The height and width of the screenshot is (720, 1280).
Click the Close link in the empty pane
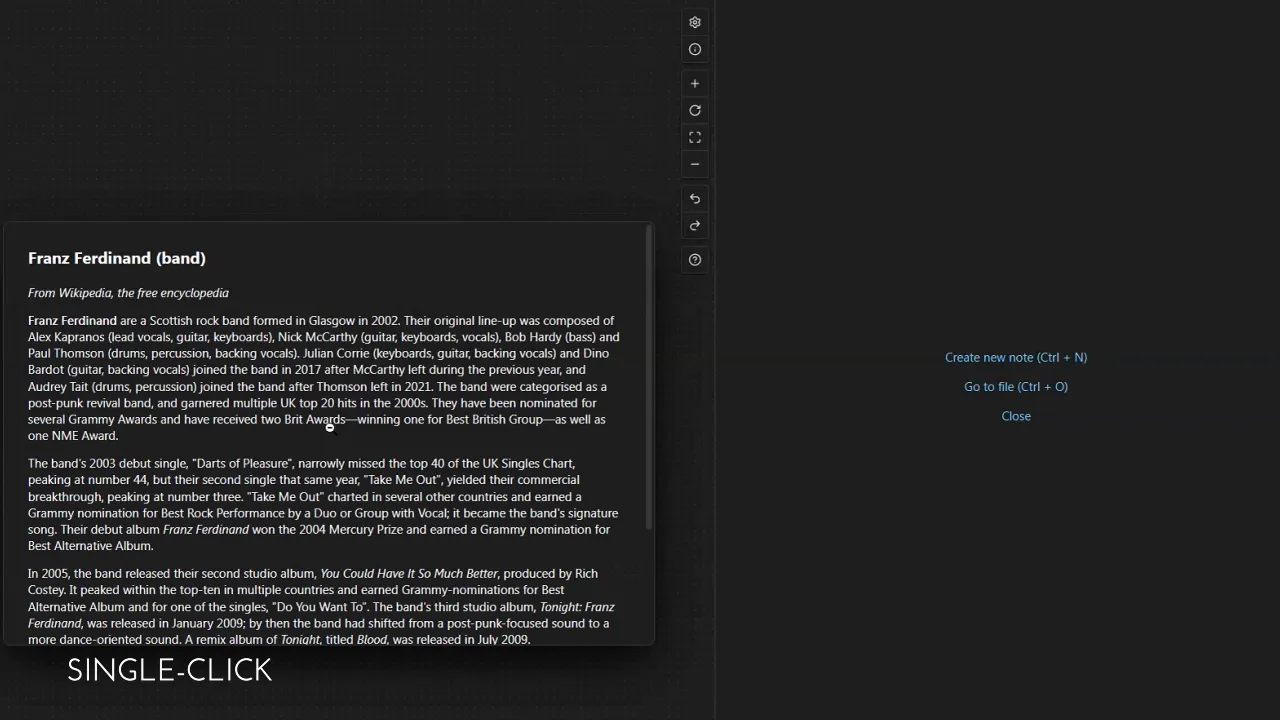click(1016, 416)
